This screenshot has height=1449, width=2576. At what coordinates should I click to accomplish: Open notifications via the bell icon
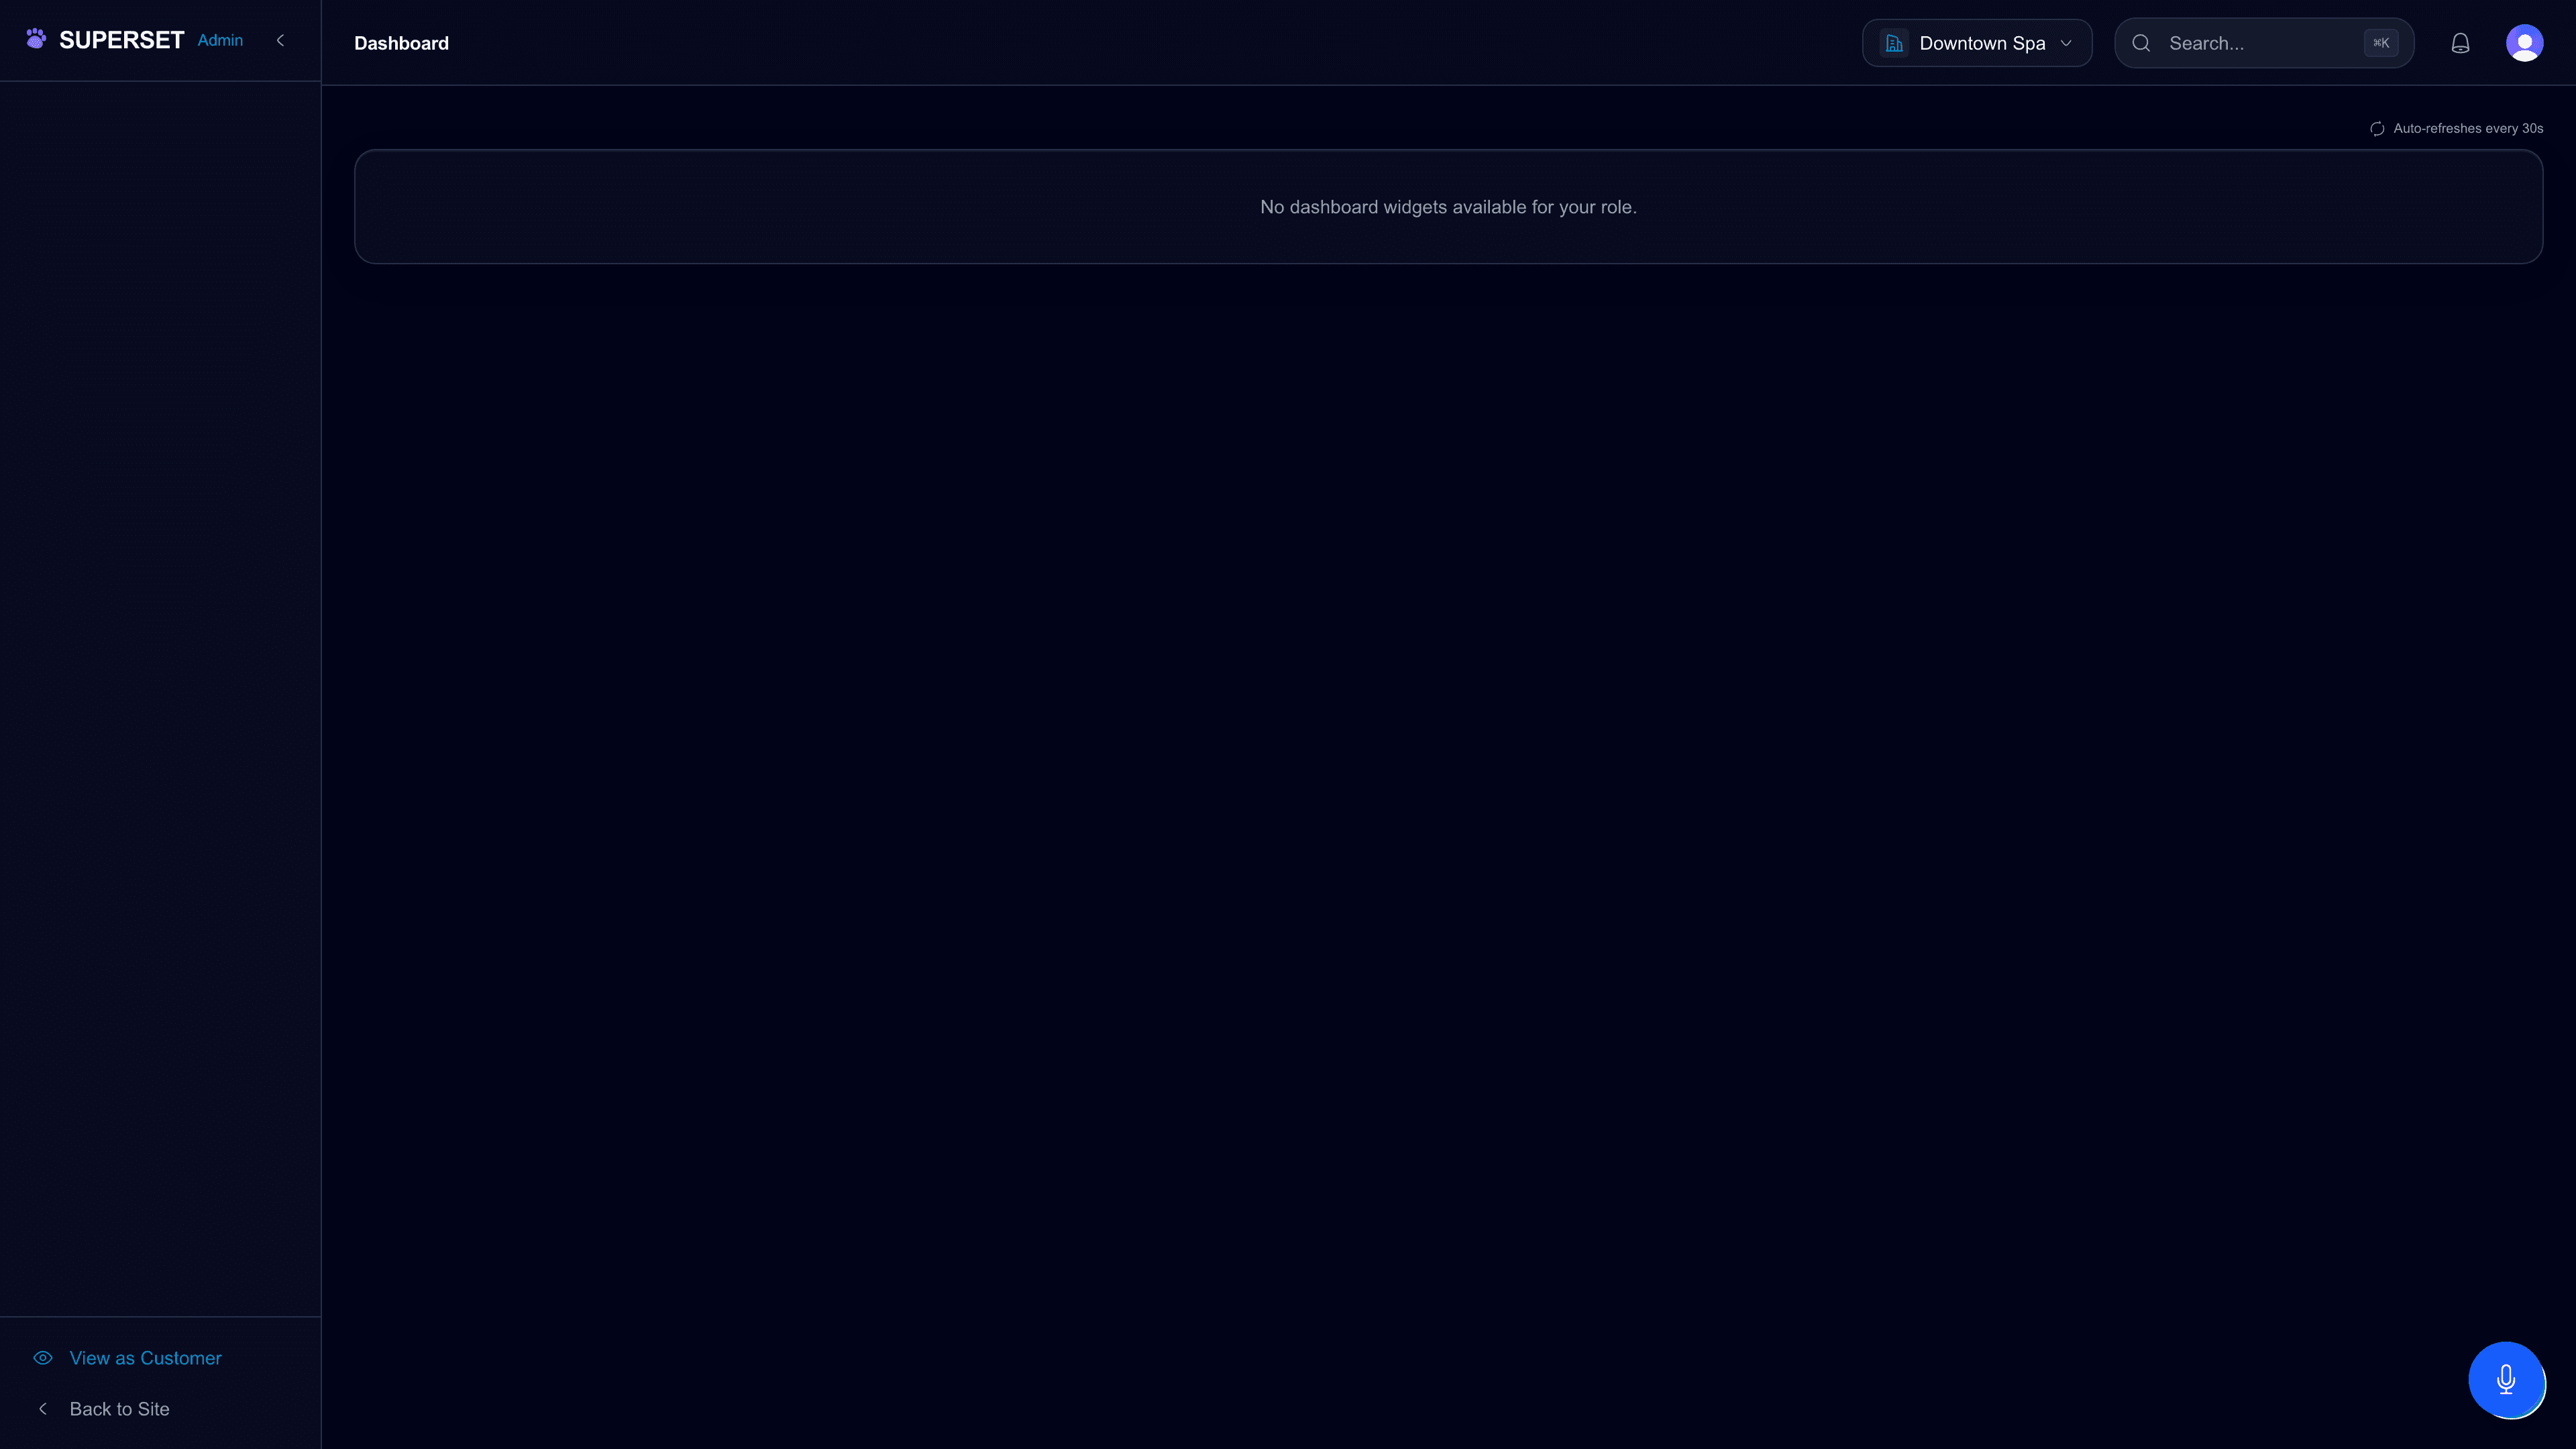pos(2460,42)
